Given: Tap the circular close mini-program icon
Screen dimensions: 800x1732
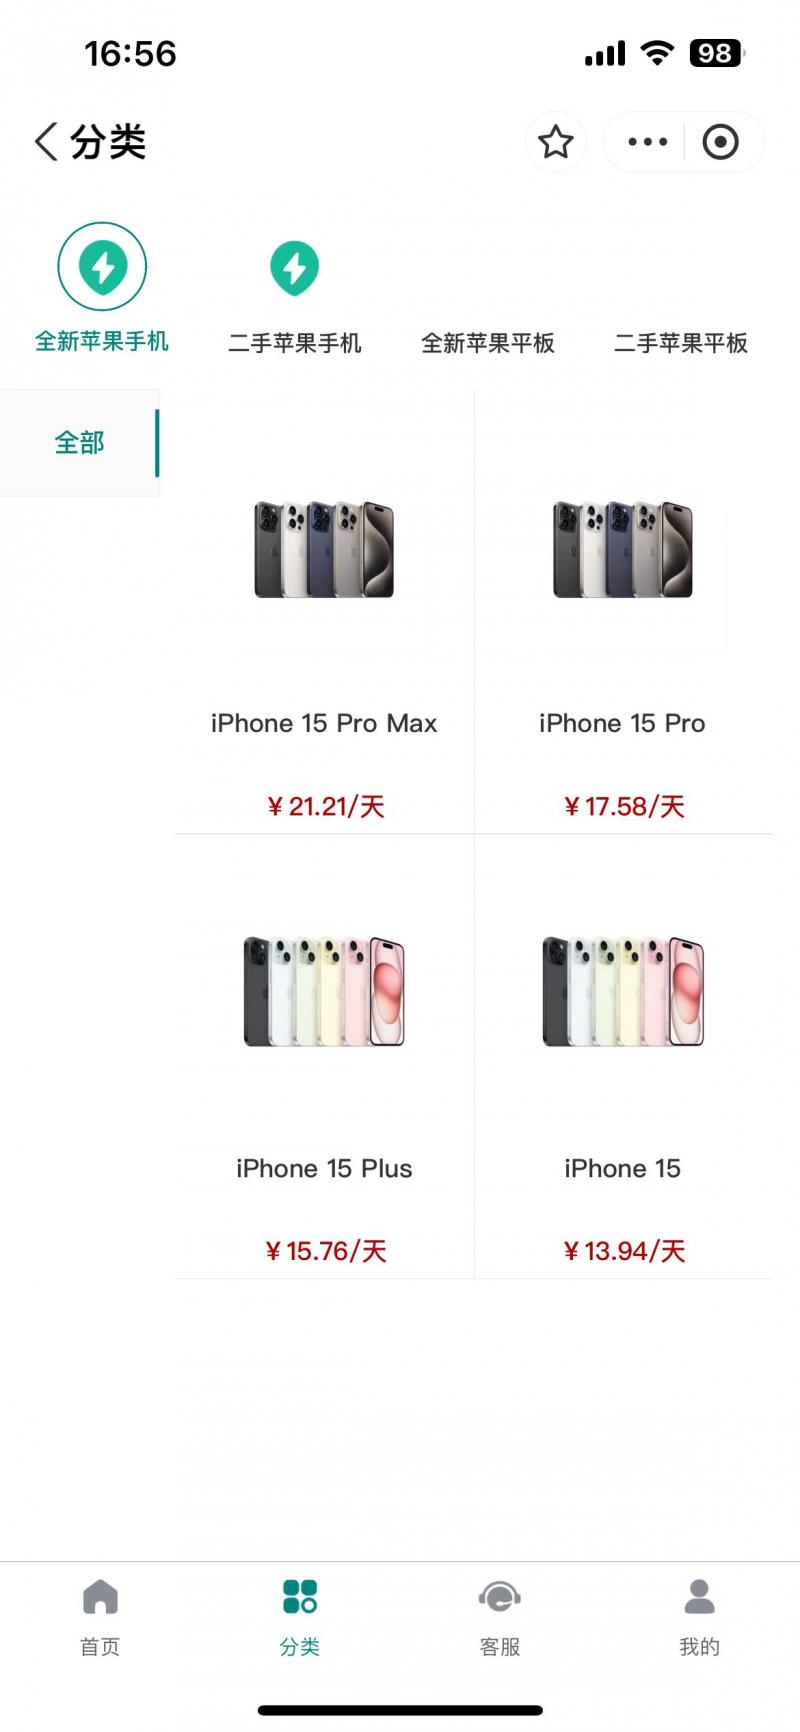Looking at the screenshot, I should click(x=720, y=142).
